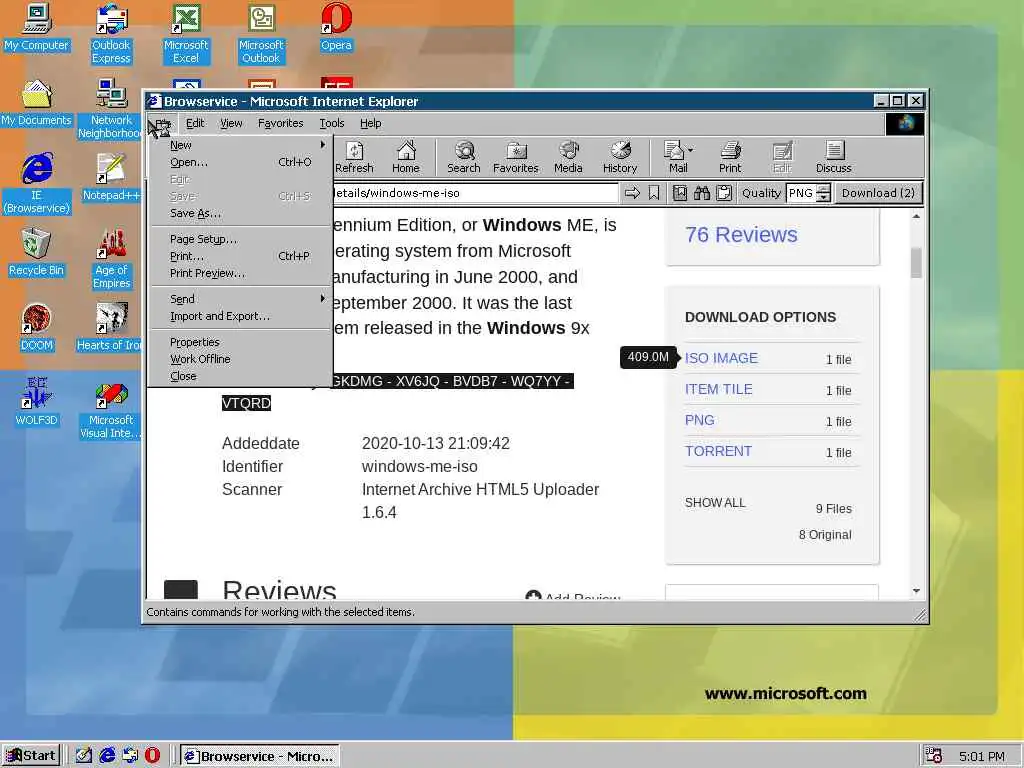Click the page scrollbar up arrow

click(x=916, y=216)
